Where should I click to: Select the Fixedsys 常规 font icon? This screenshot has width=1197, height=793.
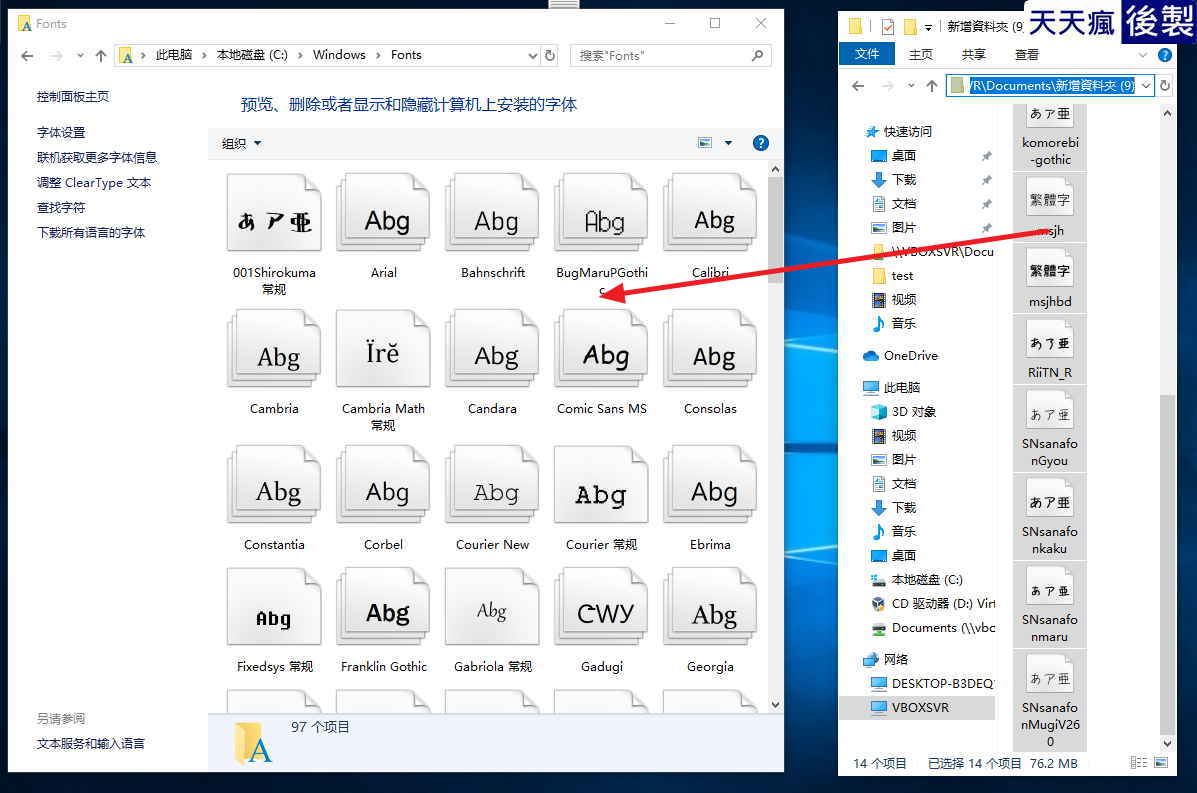click(274, 608)
